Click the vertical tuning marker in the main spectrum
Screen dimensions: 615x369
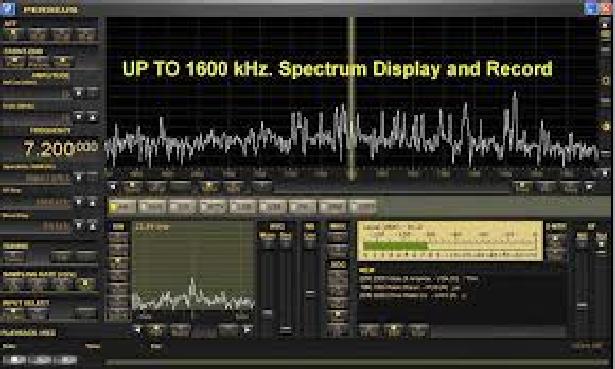tap(351, 98)
